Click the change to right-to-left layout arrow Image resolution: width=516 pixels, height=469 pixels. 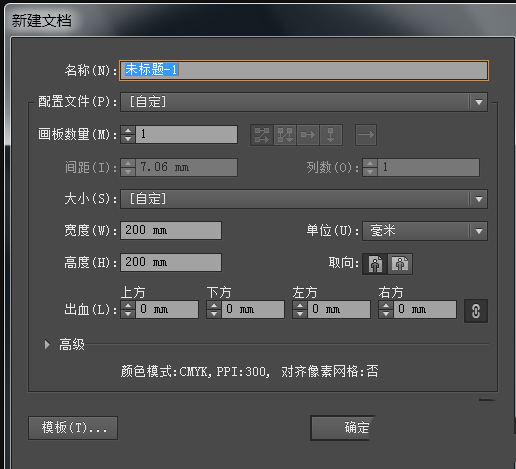(366, 135)
